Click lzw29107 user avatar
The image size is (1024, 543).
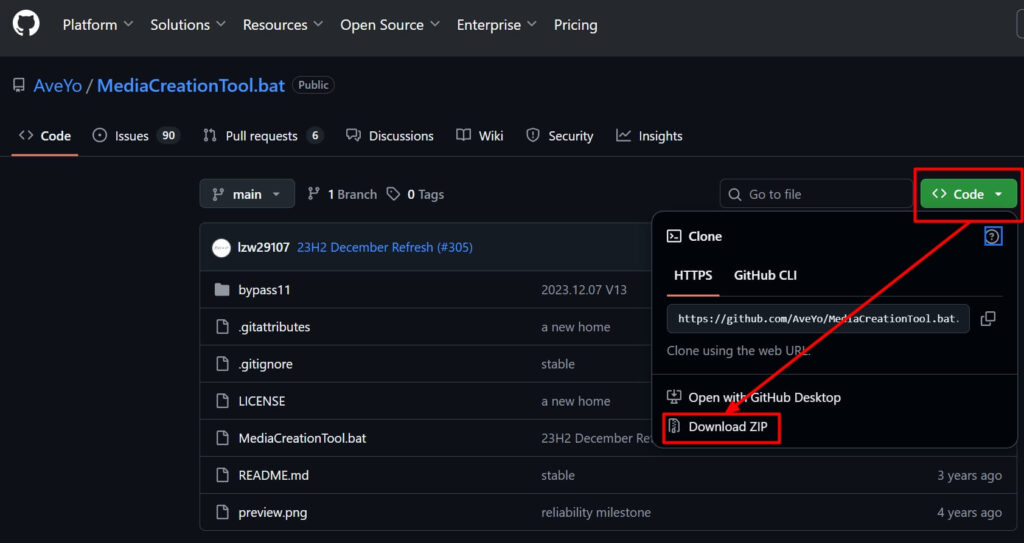pos(222,248)
